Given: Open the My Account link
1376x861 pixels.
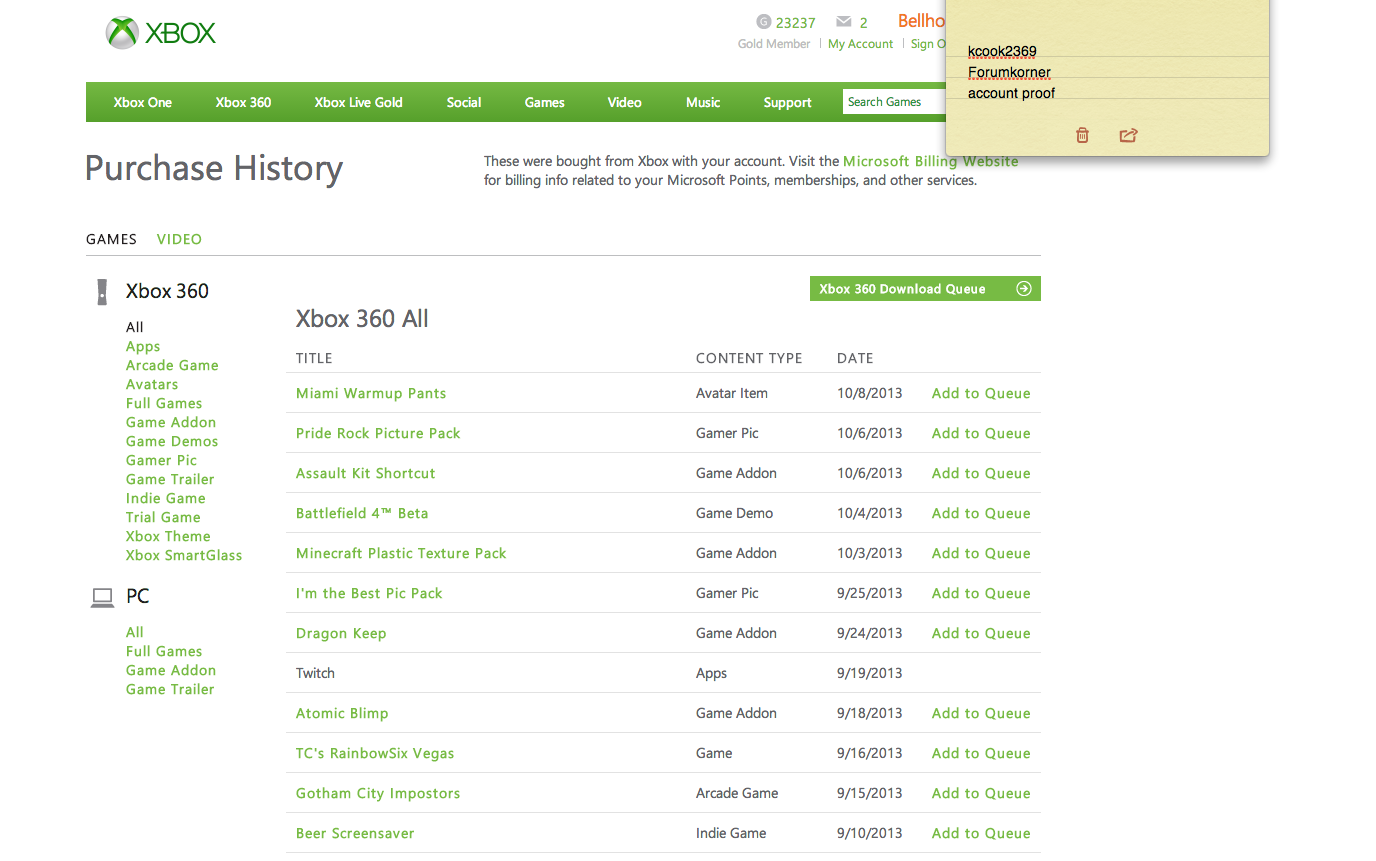Looking at the screenshot, I should pyautogui.click(x=860, y=44).
